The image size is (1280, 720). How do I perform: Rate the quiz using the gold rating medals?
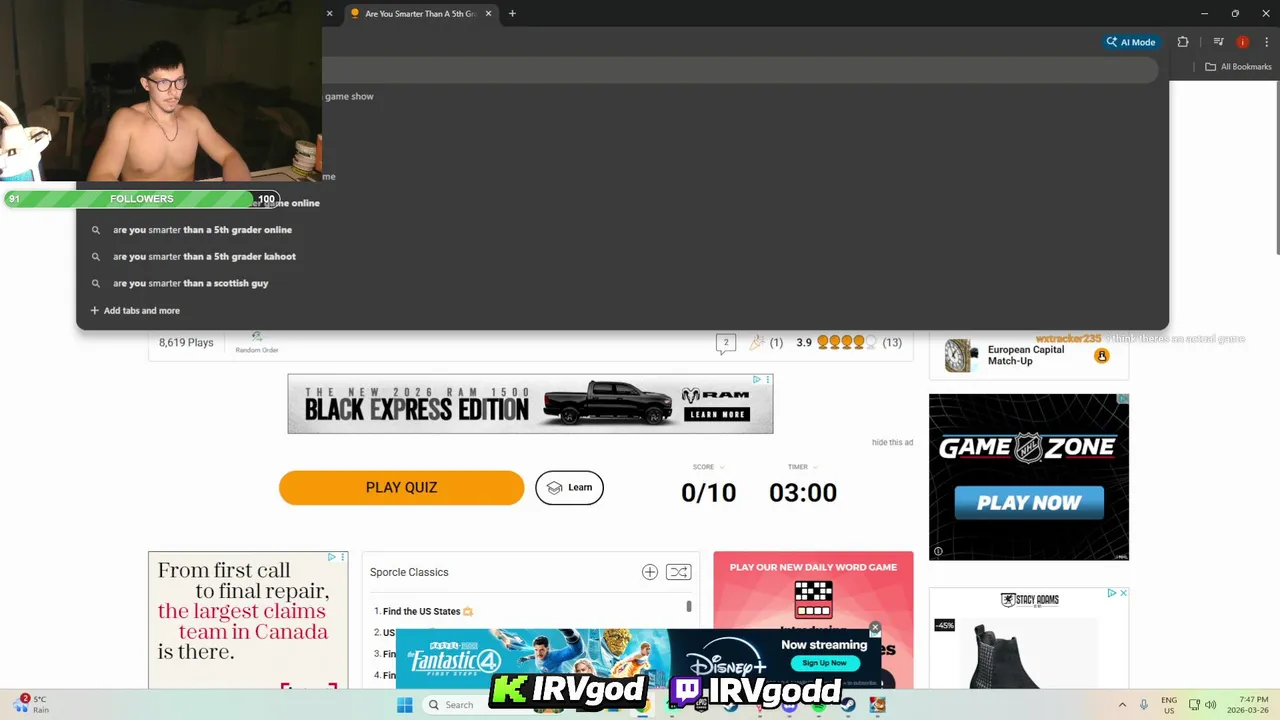click(846, 342)
